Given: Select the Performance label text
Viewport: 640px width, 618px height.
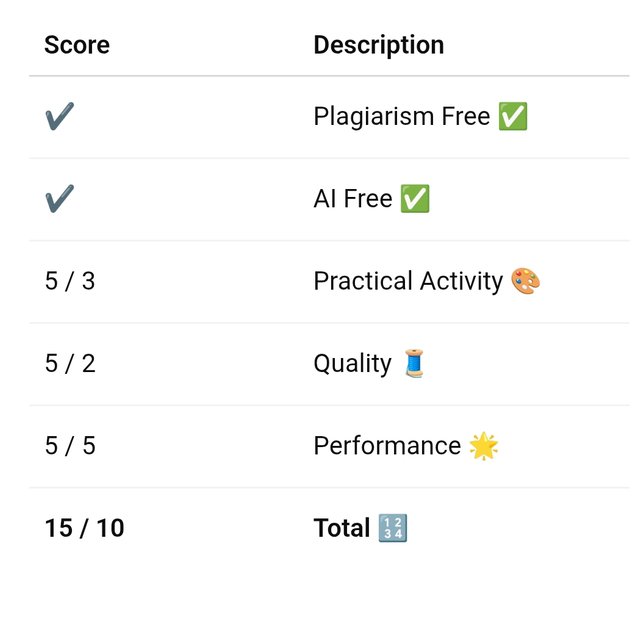Looking at the screenshot, I should click(387, 446).
